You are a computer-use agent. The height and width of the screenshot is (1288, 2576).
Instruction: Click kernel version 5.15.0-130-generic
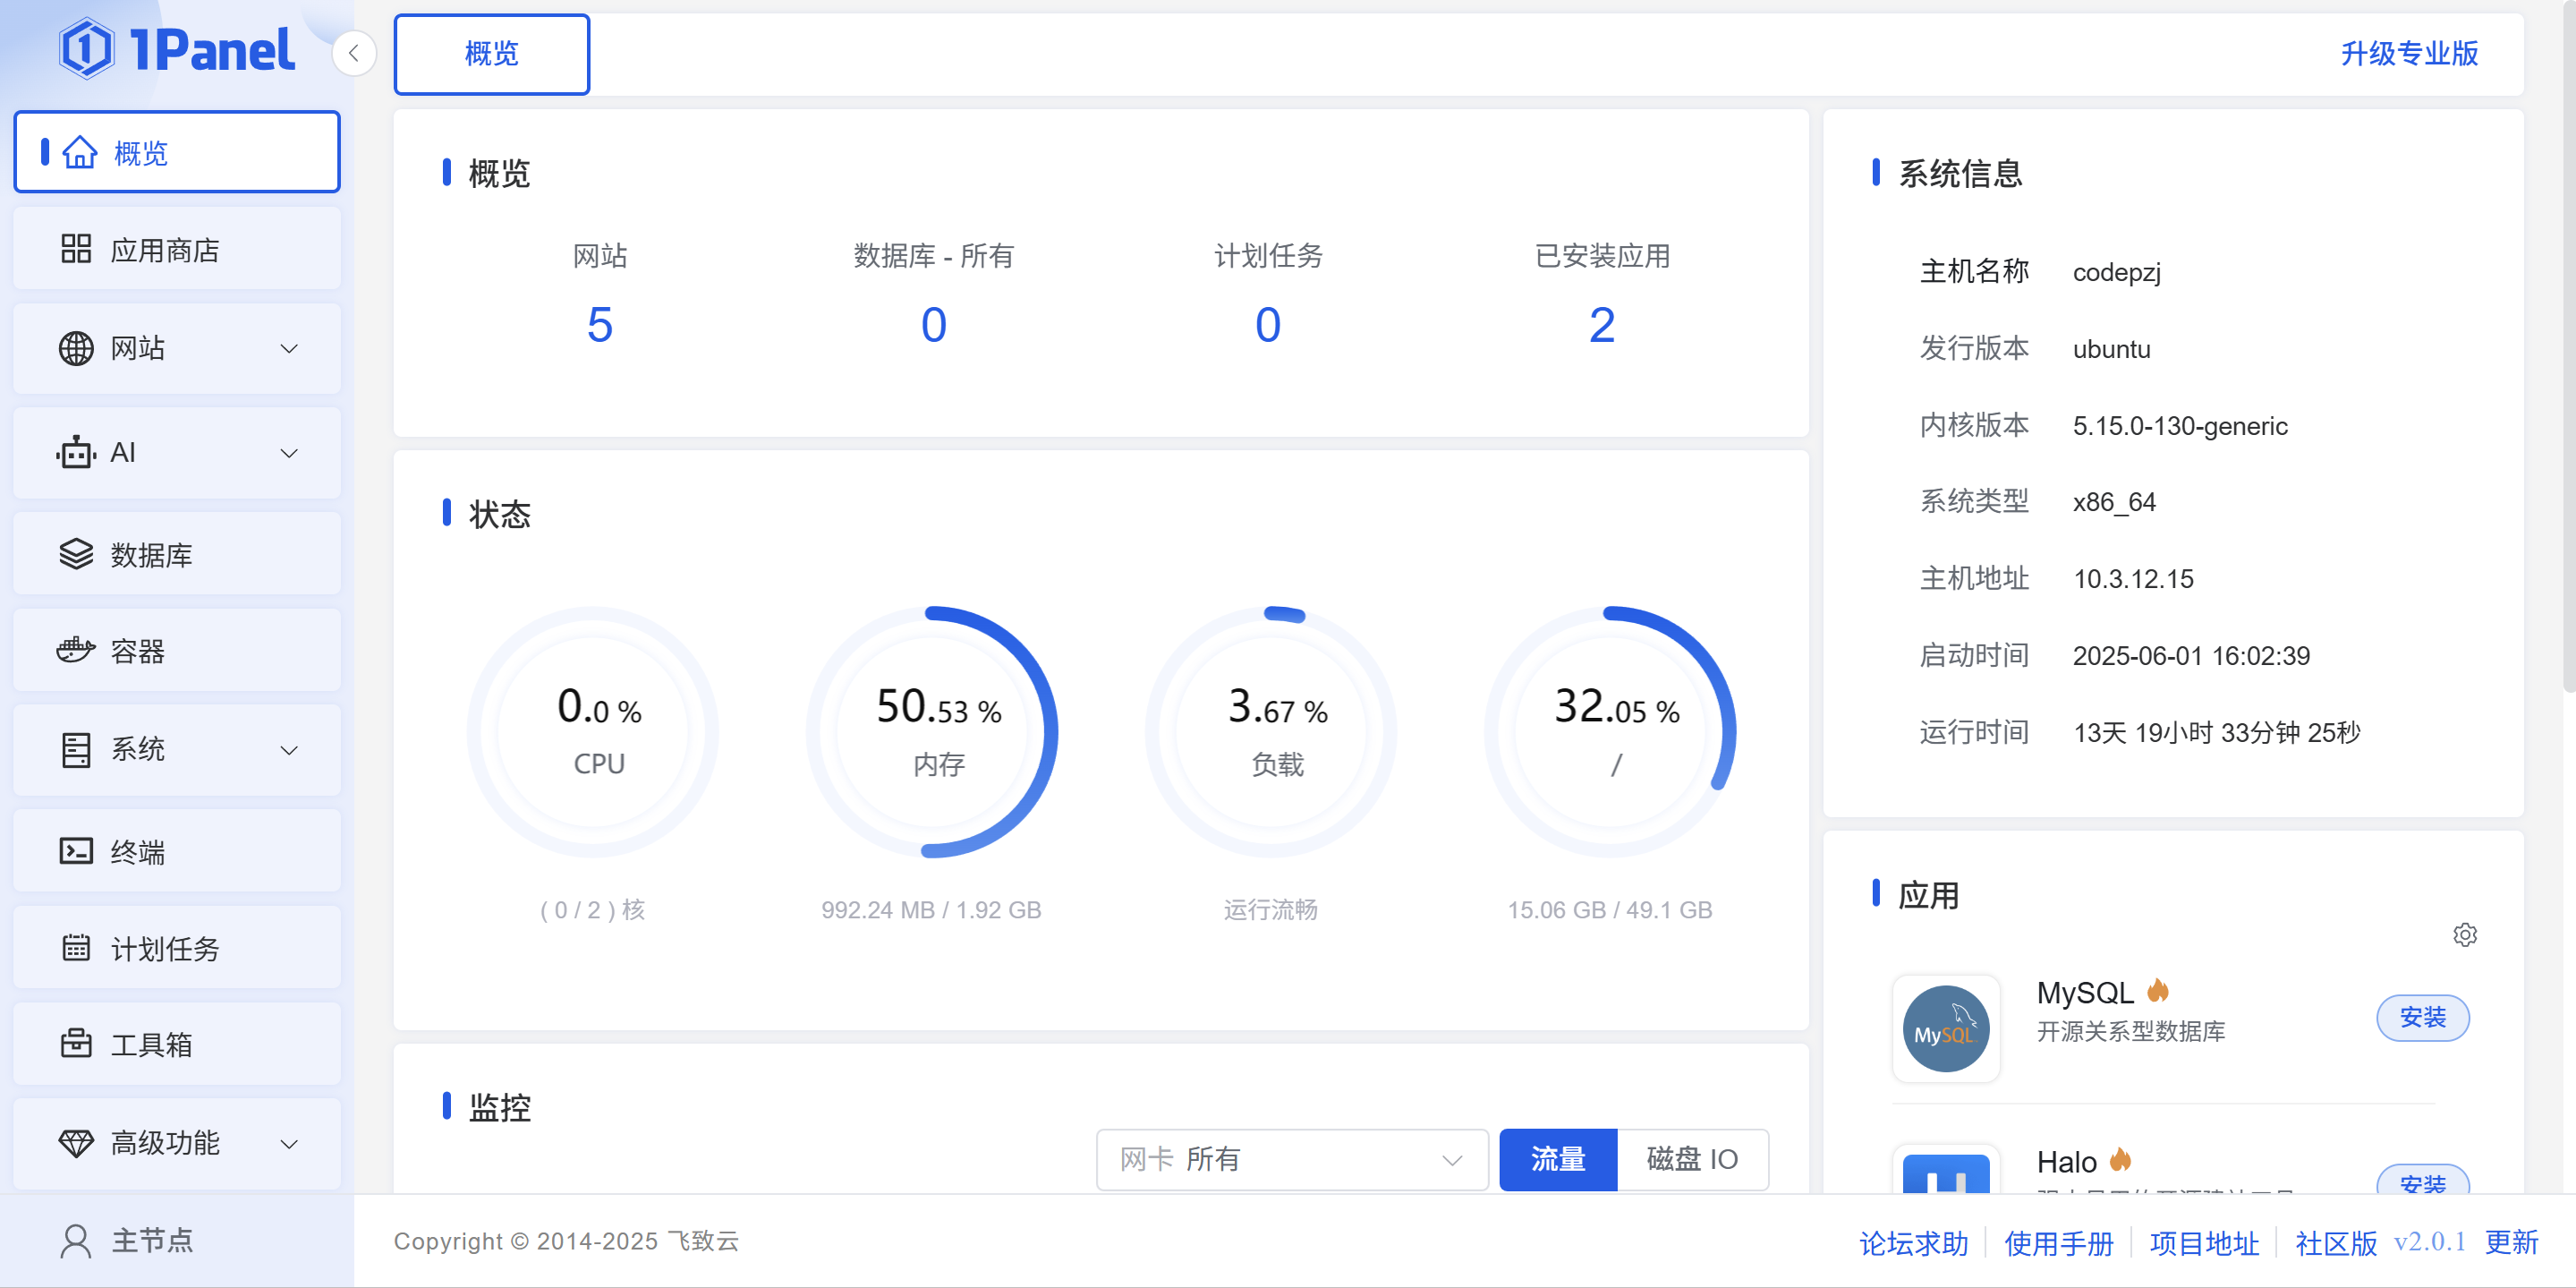(x=2179, y=426)
